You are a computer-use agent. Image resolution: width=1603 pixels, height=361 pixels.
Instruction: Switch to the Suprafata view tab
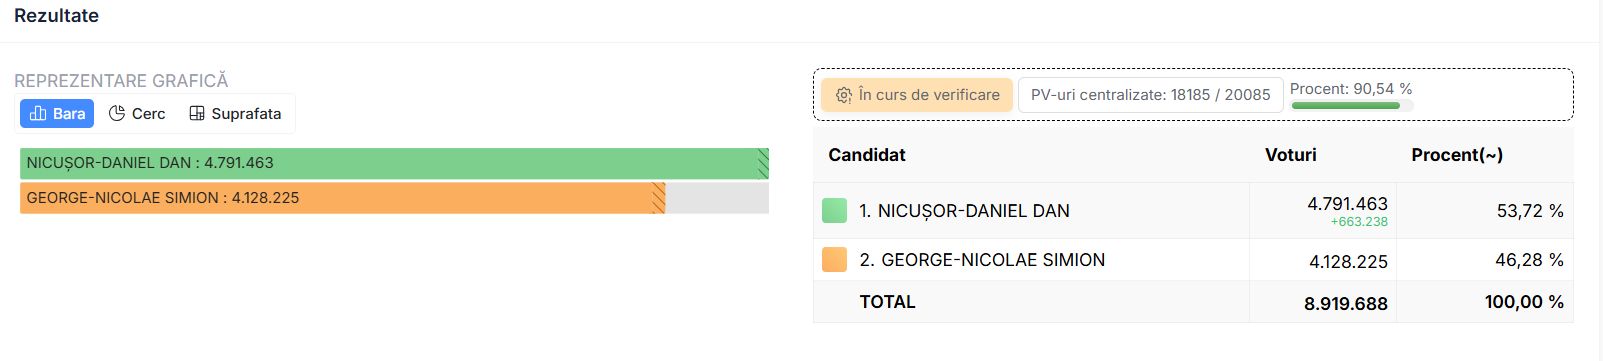[235, 114]
